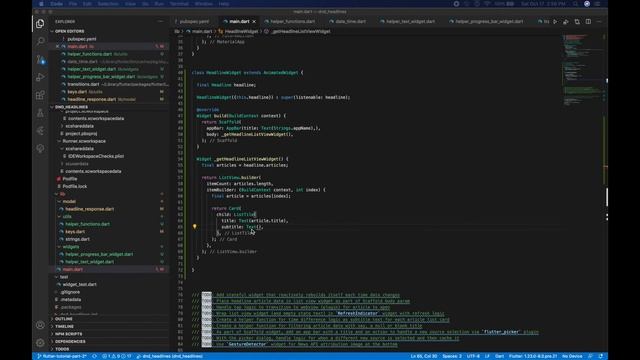Viewport: 640px width, 360px height.
Task: Collapse the Runner.xcworkspace folder
Action: tap(84, 141)
